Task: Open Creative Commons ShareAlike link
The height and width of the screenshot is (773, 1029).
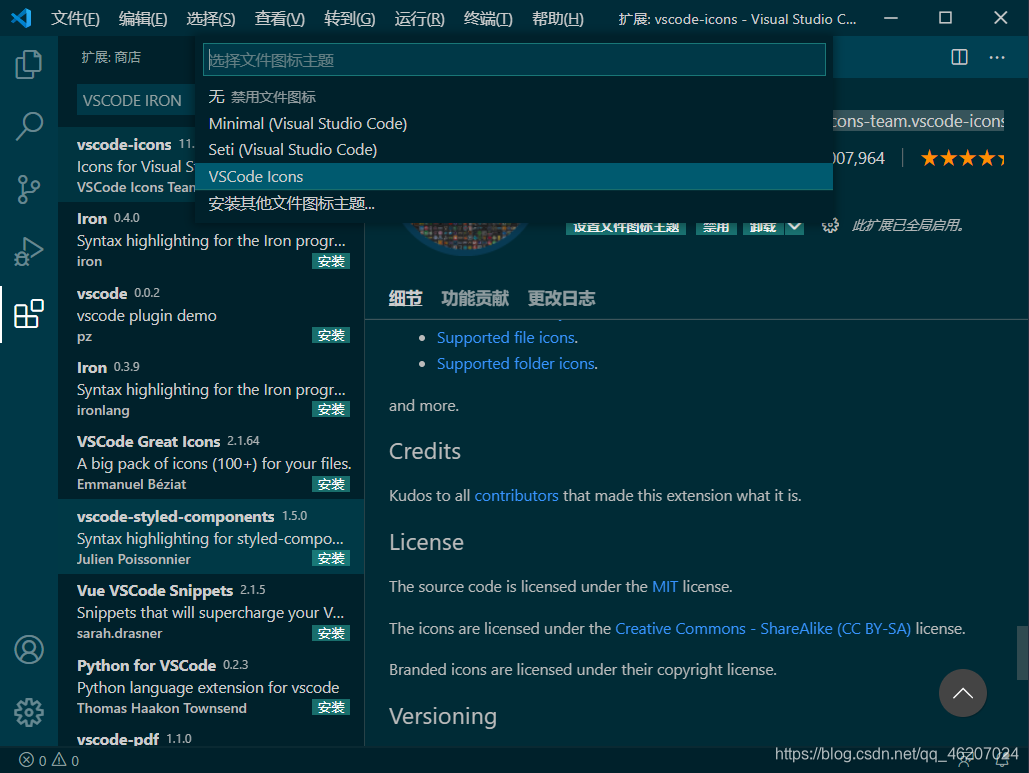Action: pyautogui.click(x=763, y=628)
